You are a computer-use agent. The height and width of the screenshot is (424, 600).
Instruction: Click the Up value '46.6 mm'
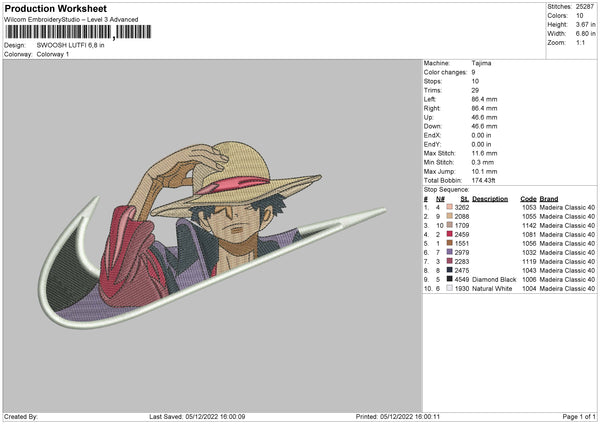[484, 117]
